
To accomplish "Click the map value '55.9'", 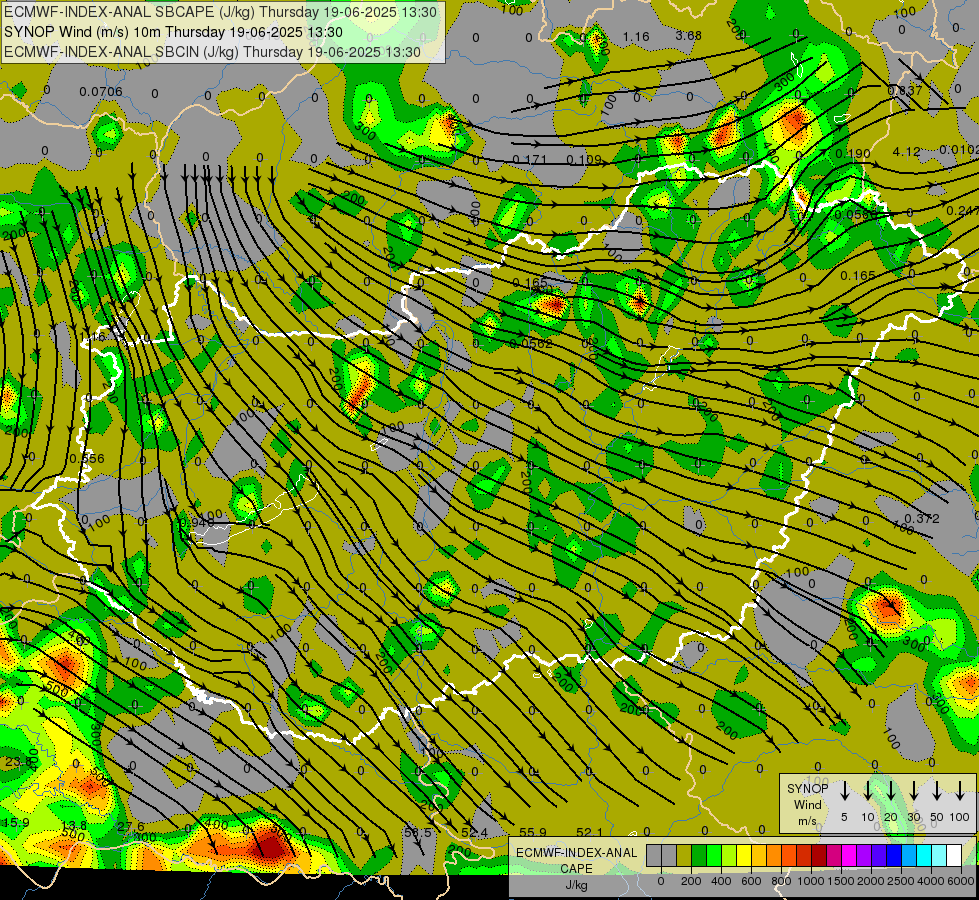I will [x=533, y=833].
